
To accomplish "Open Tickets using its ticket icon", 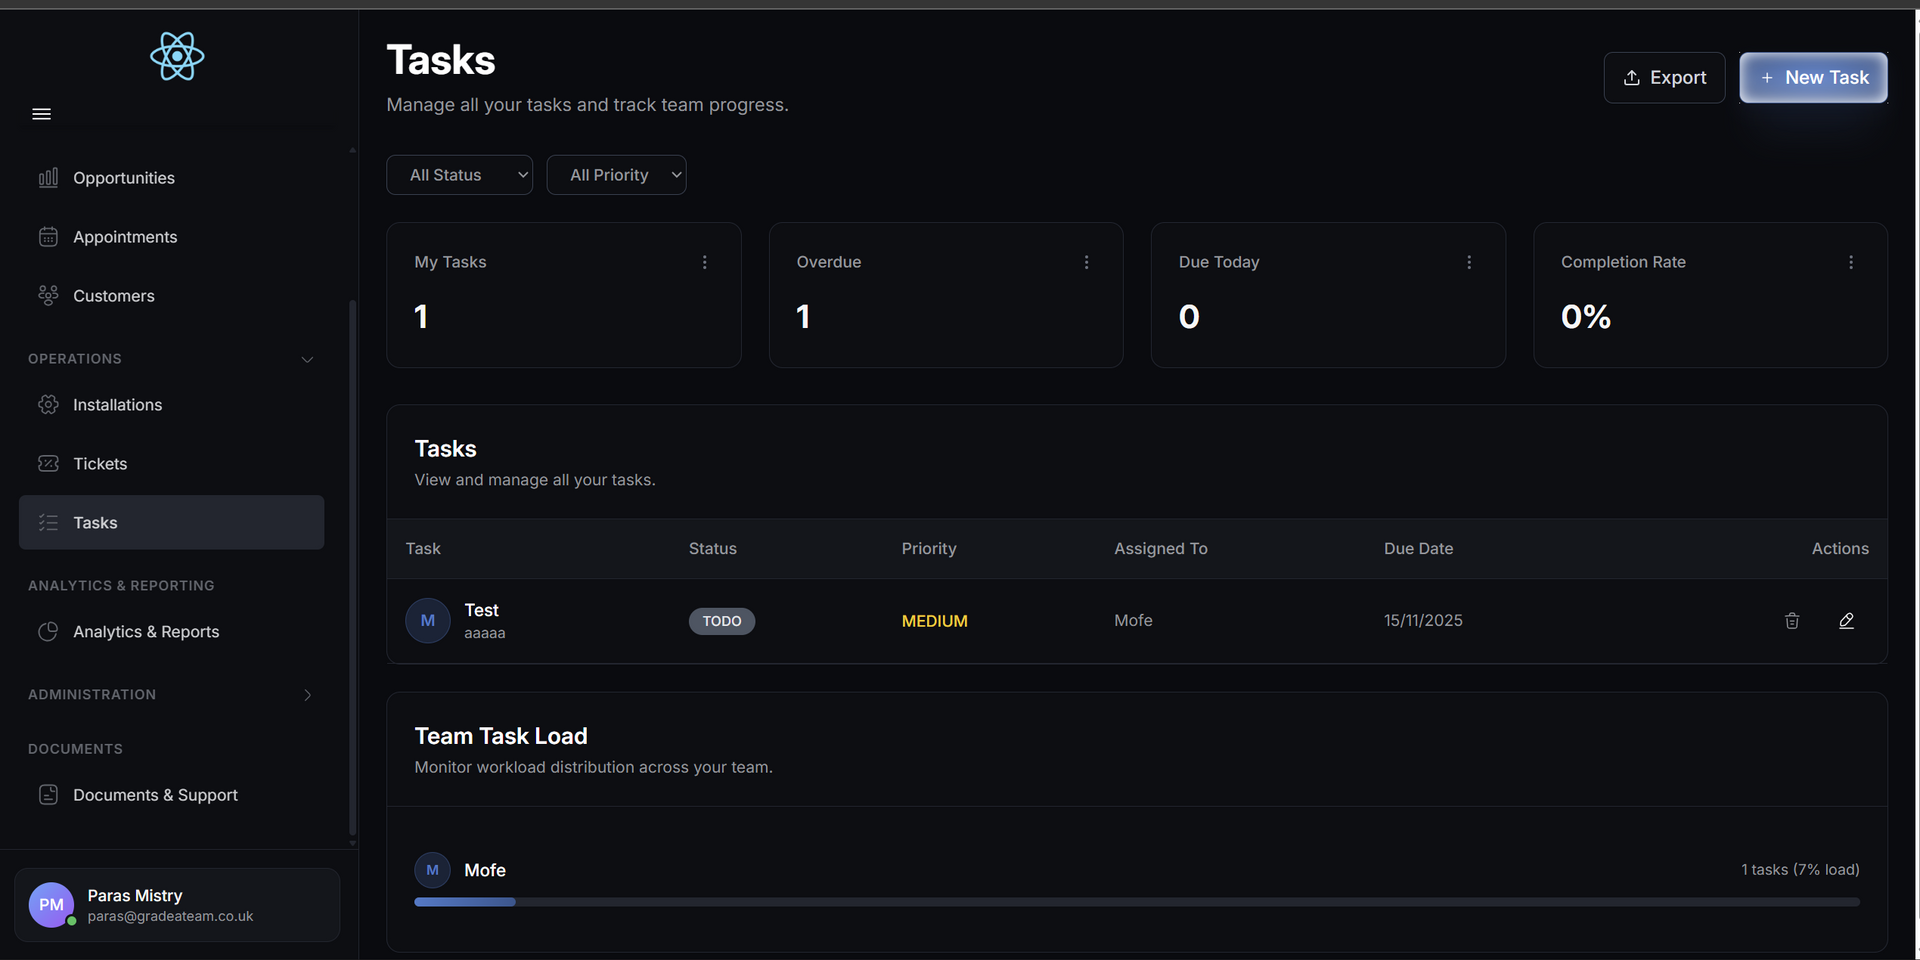I will point(48,463).
